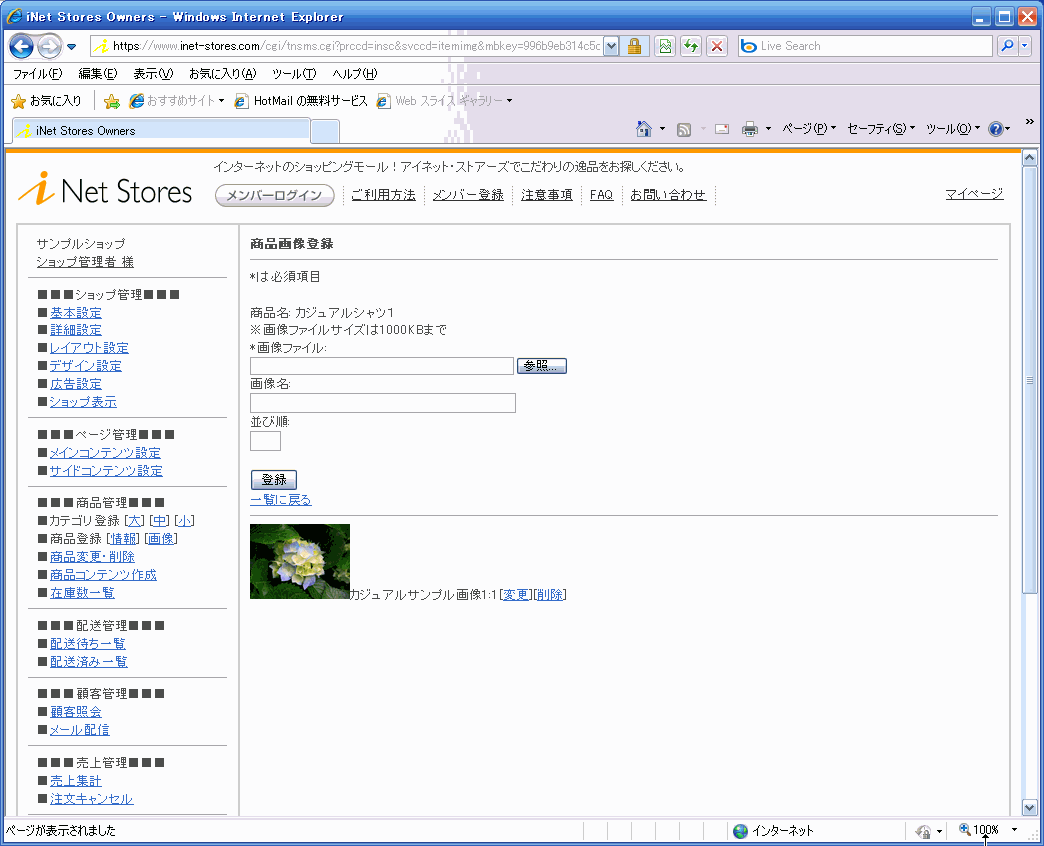Screen dimensions: 1044x846
Task: Click the Refresh page icon
Action: pos(690,46)
